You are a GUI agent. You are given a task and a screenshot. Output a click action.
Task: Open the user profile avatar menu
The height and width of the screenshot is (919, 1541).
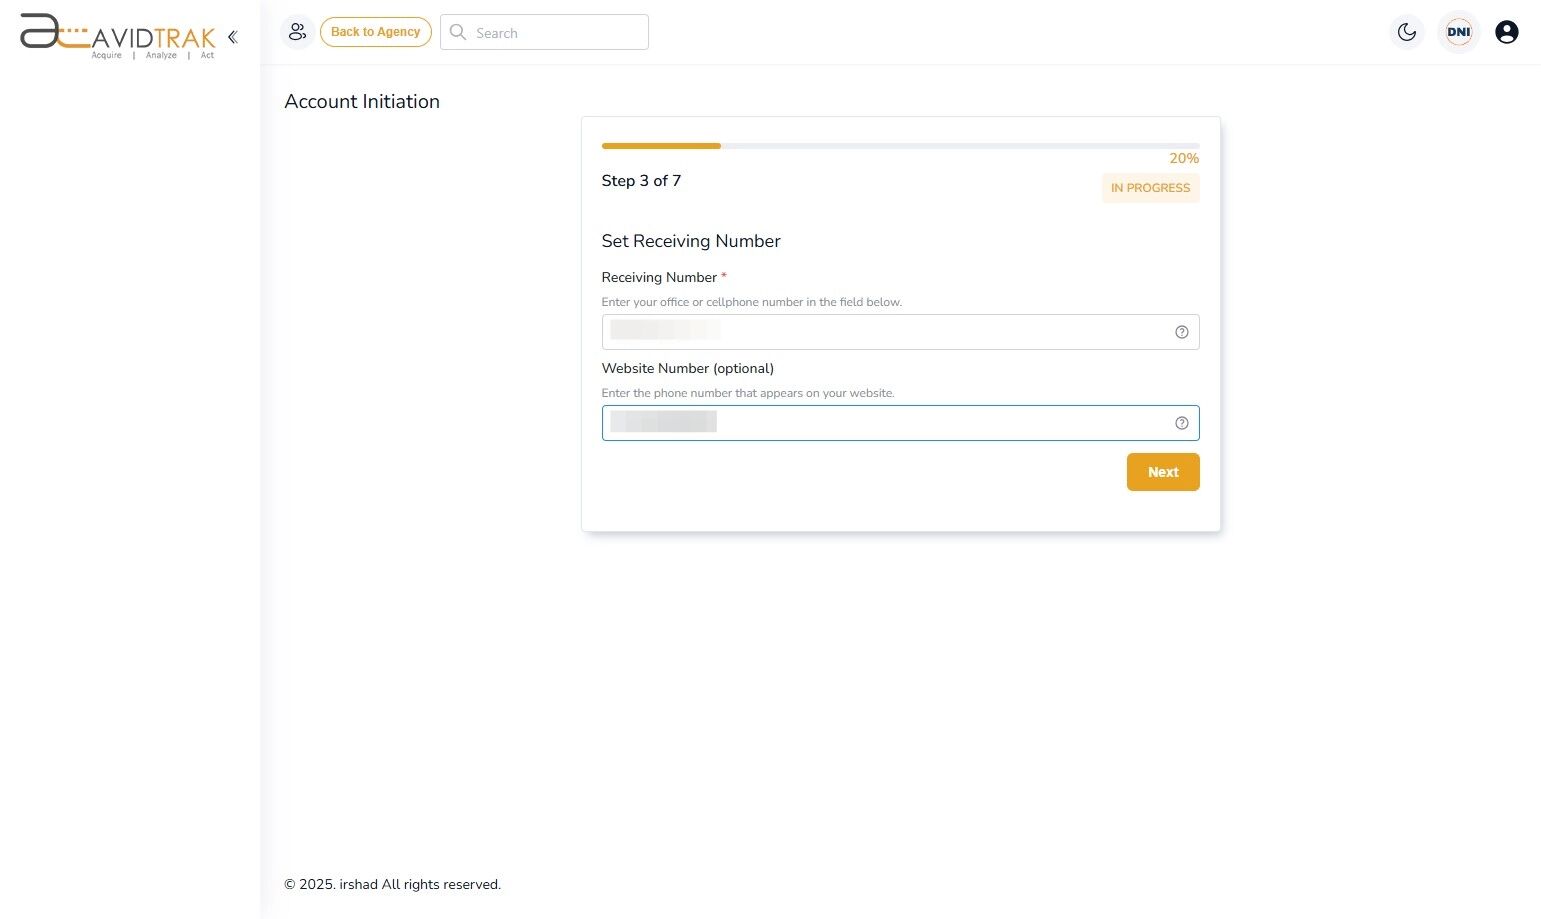1507,32
